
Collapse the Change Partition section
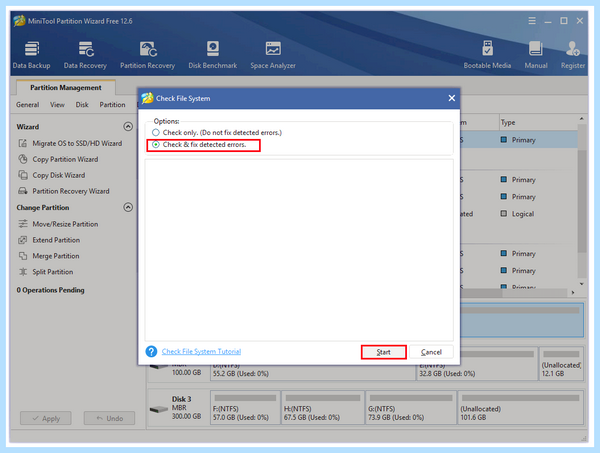[x=128, y=207]
